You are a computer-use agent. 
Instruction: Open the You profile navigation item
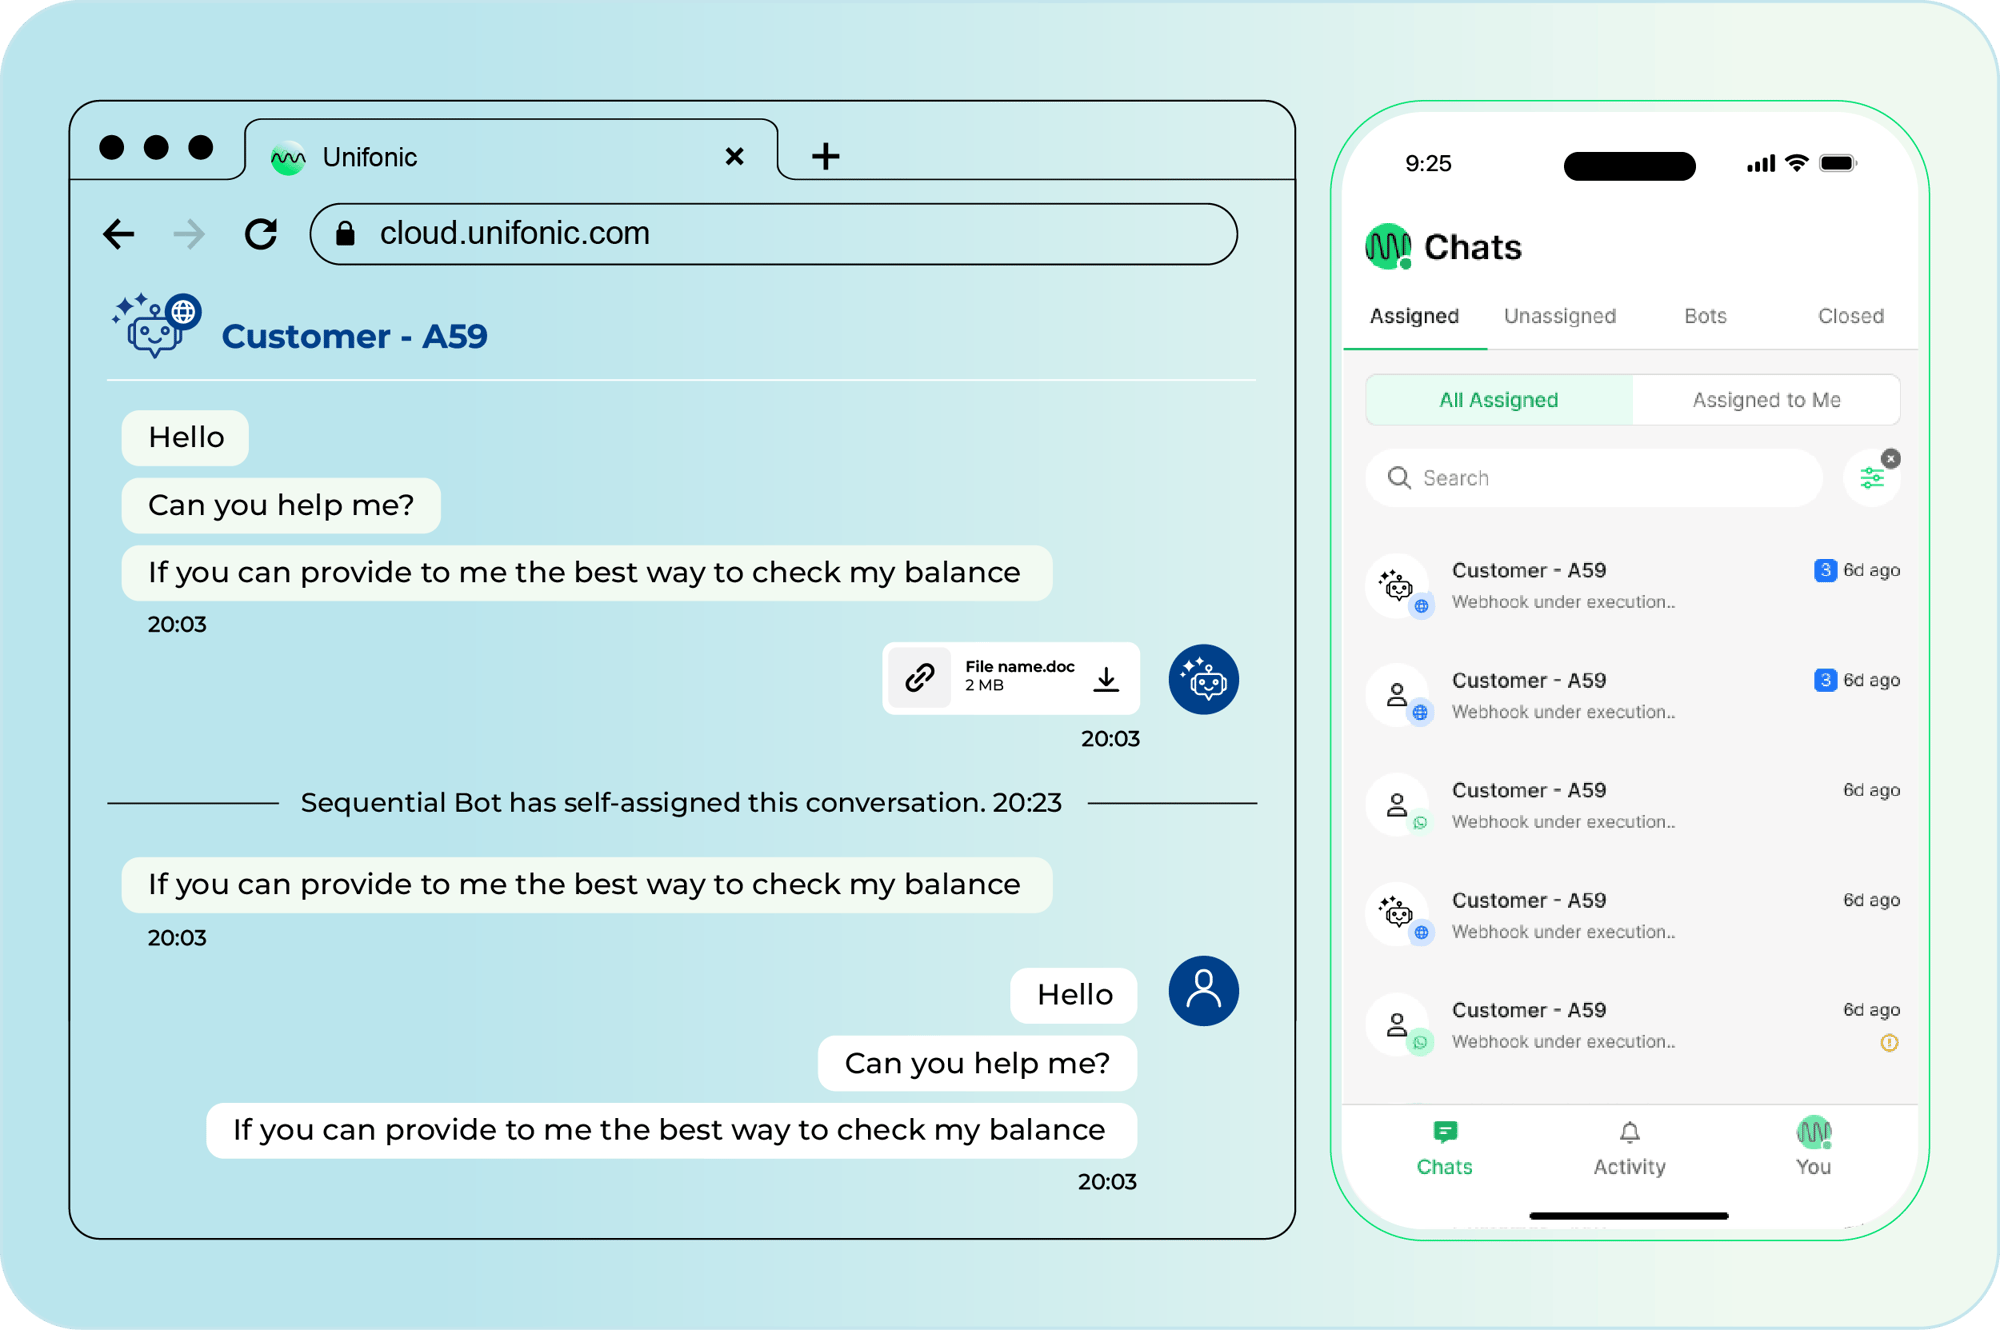pos(1813,1148)
